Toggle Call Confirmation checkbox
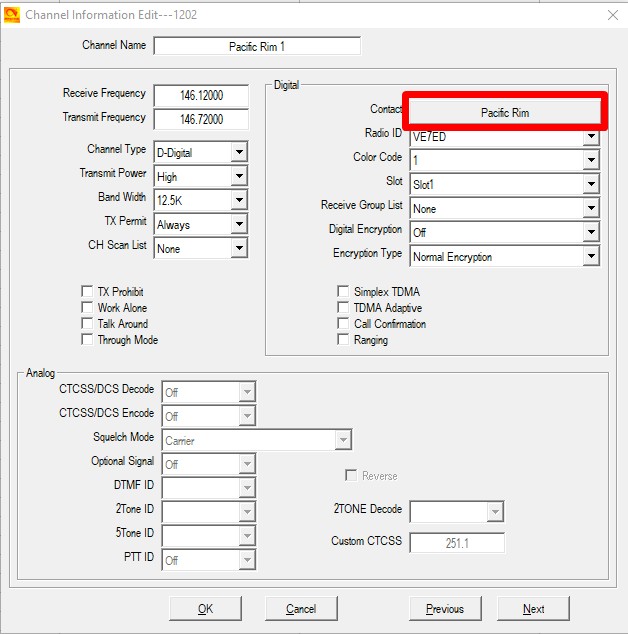The image size is (628, 634). tap(344, 324)
